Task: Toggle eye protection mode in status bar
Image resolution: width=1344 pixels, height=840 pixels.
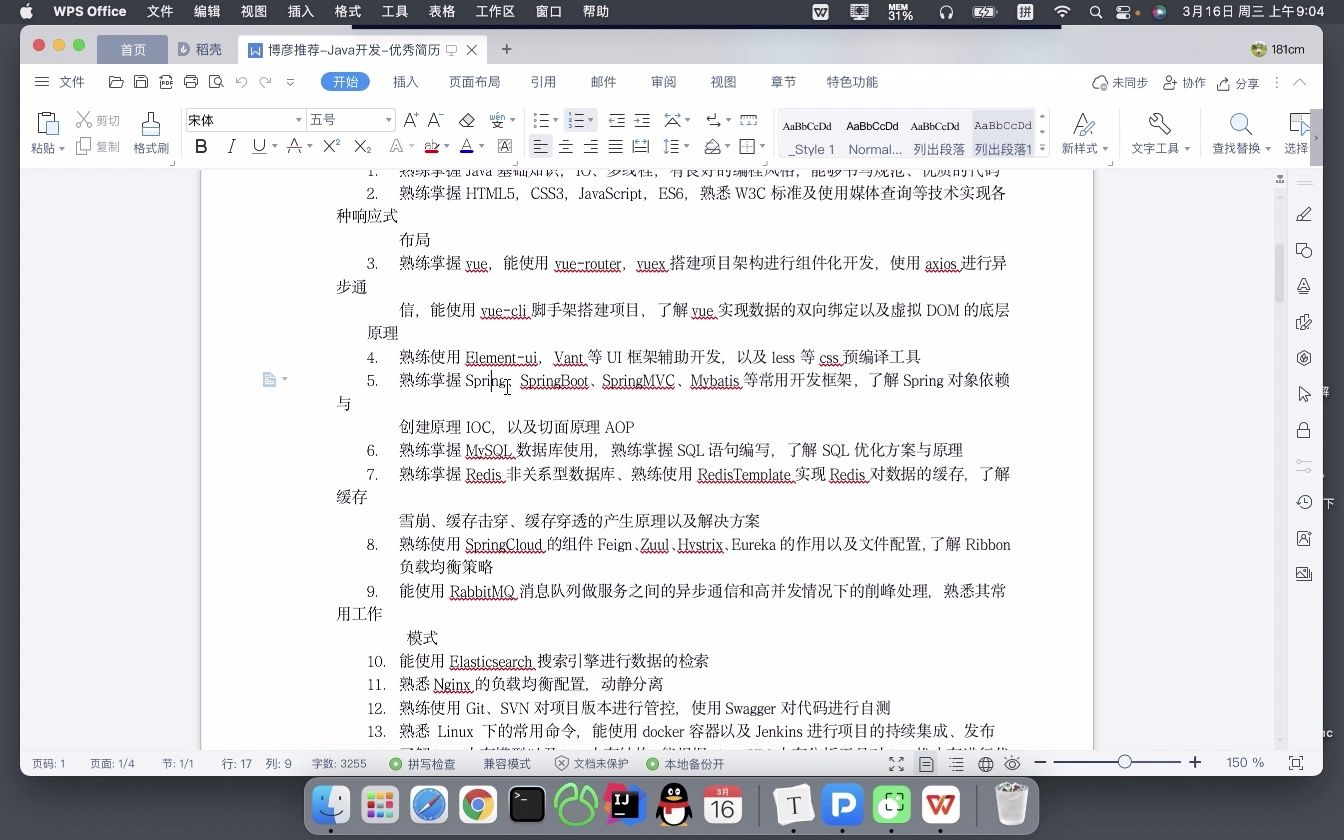Action: tap(1012, 763)
